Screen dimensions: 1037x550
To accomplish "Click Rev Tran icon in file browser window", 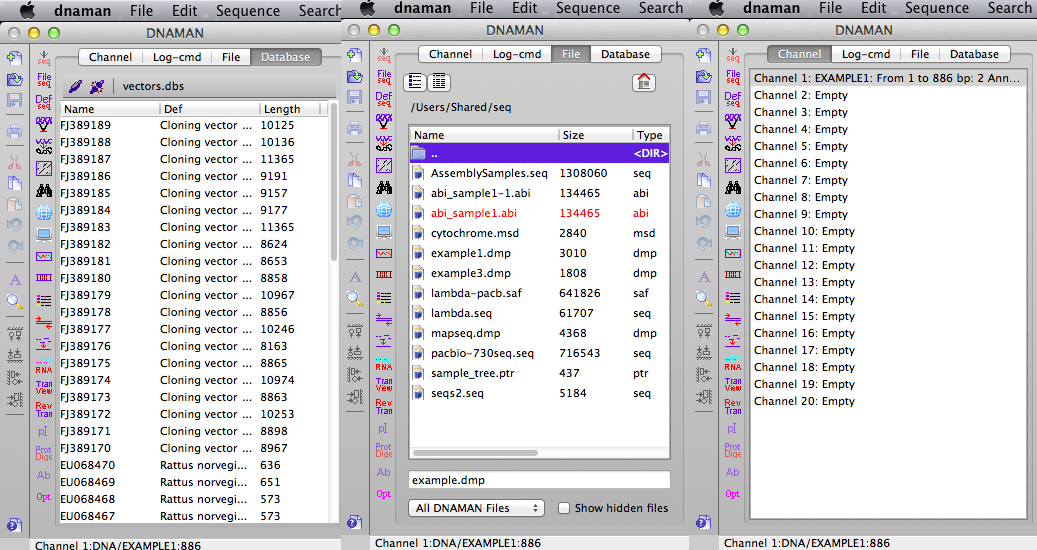I will pyautogui.click(x=384, y=406).
